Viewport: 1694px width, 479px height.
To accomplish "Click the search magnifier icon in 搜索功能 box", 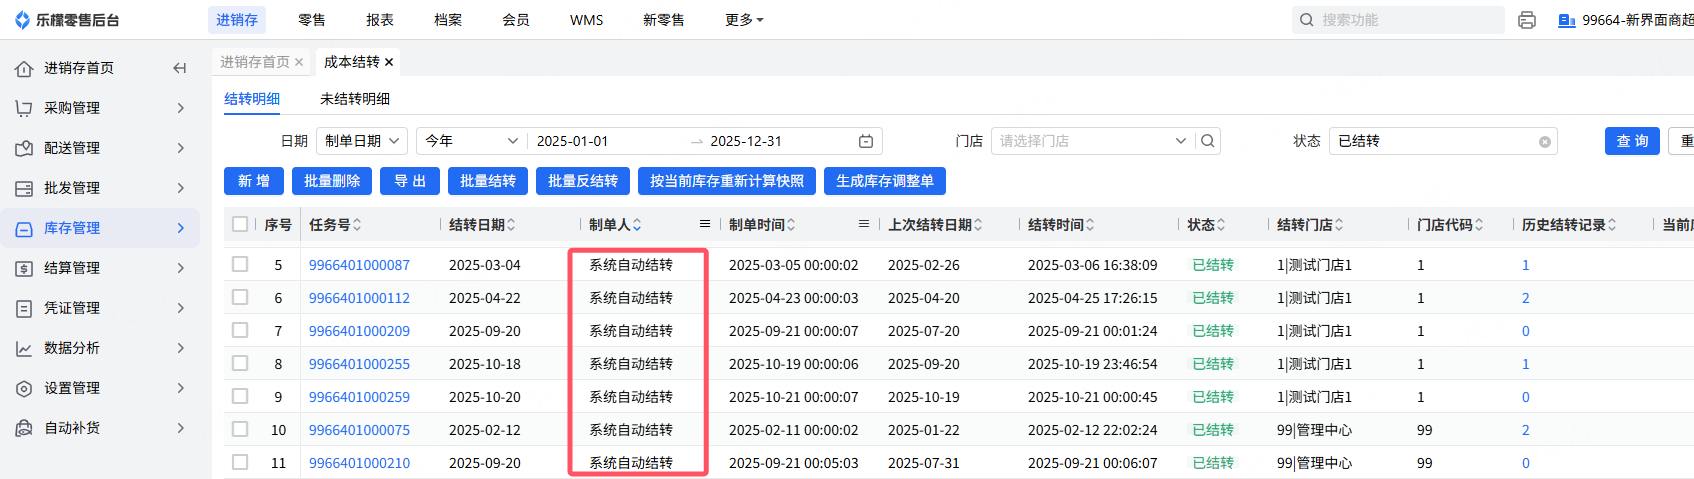I will pos(1307,20).
